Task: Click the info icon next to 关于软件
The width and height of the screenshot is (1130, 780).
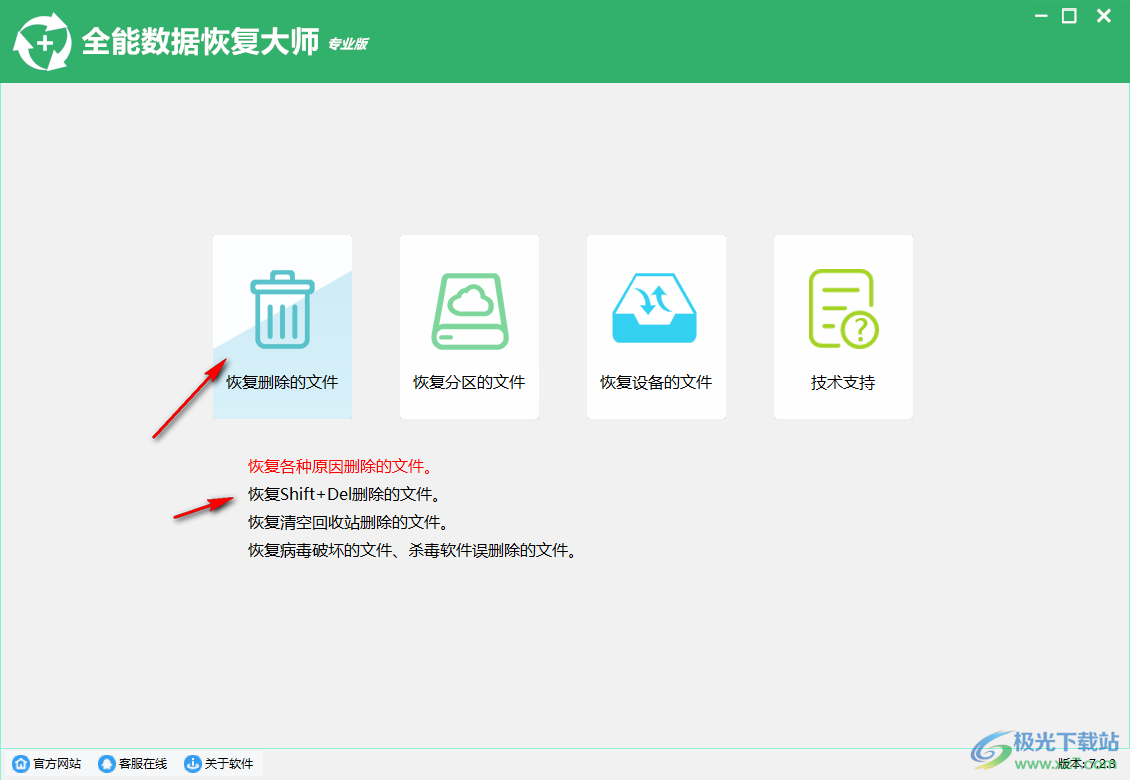Action: click(x=192, y=764)
